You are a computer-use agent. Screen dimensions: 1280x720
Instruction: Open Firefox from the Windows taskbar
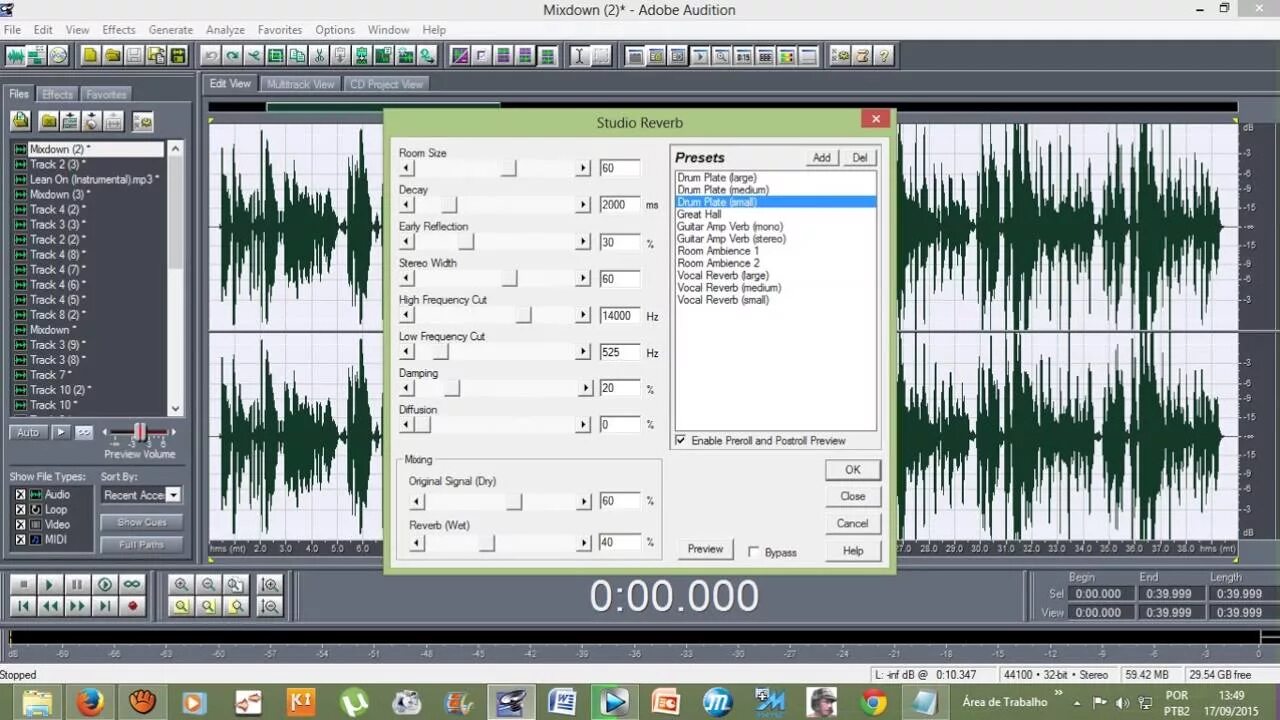point(90,702)
